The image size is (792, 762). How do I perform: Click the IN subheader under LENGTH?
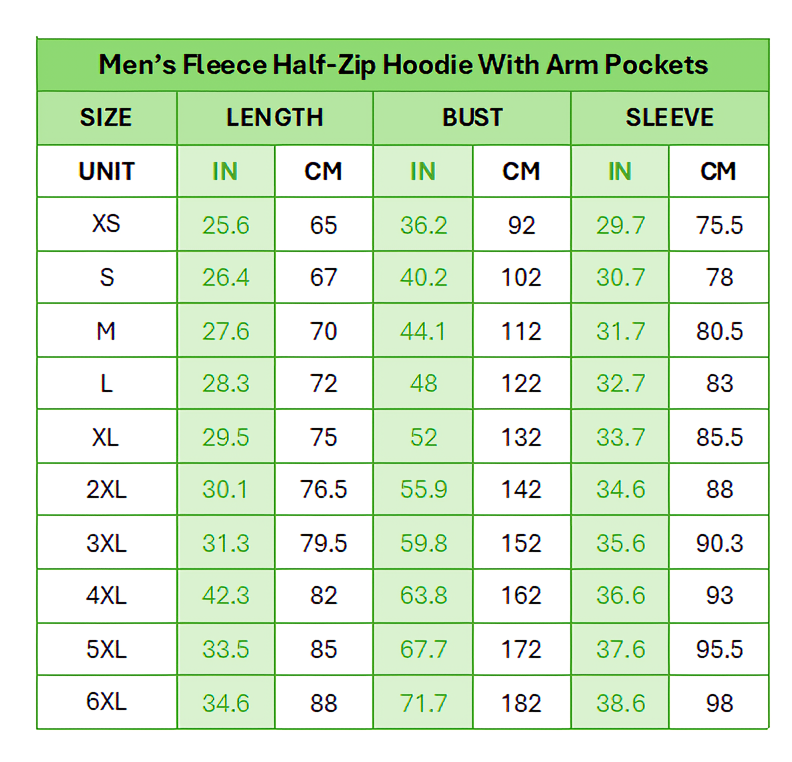225,171
